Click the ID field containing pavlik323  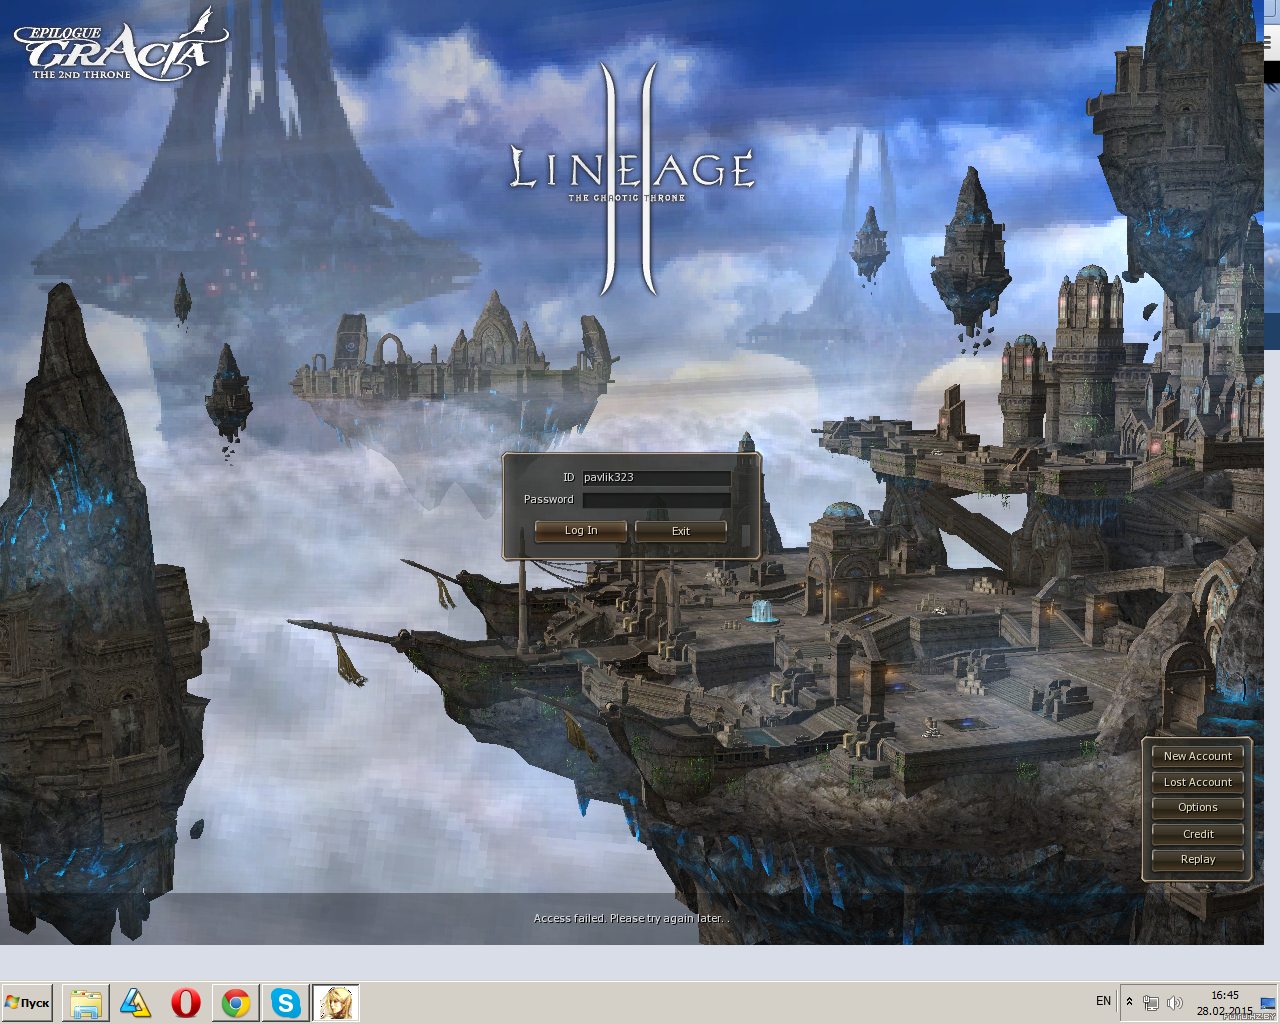coord(656,478)
